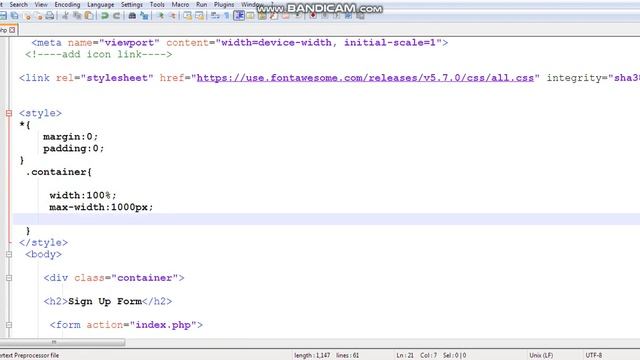Click the 'width:100%;' declaration
The width and height of the screenshot is (640, 360).
pyautogui.click(x=83, y=196)
